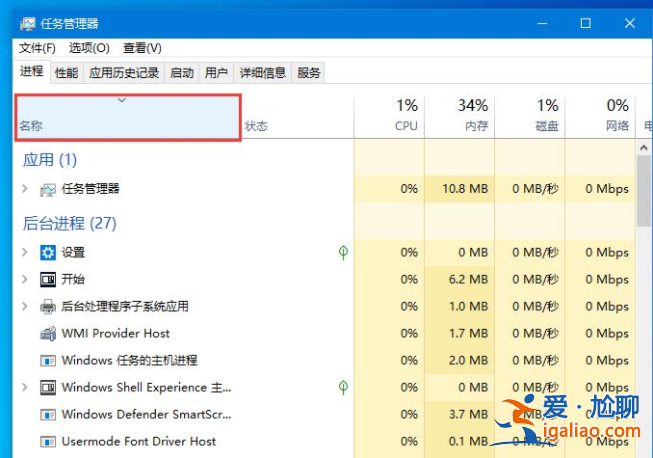Maximize the Task Manager window

tap(586, 23)
